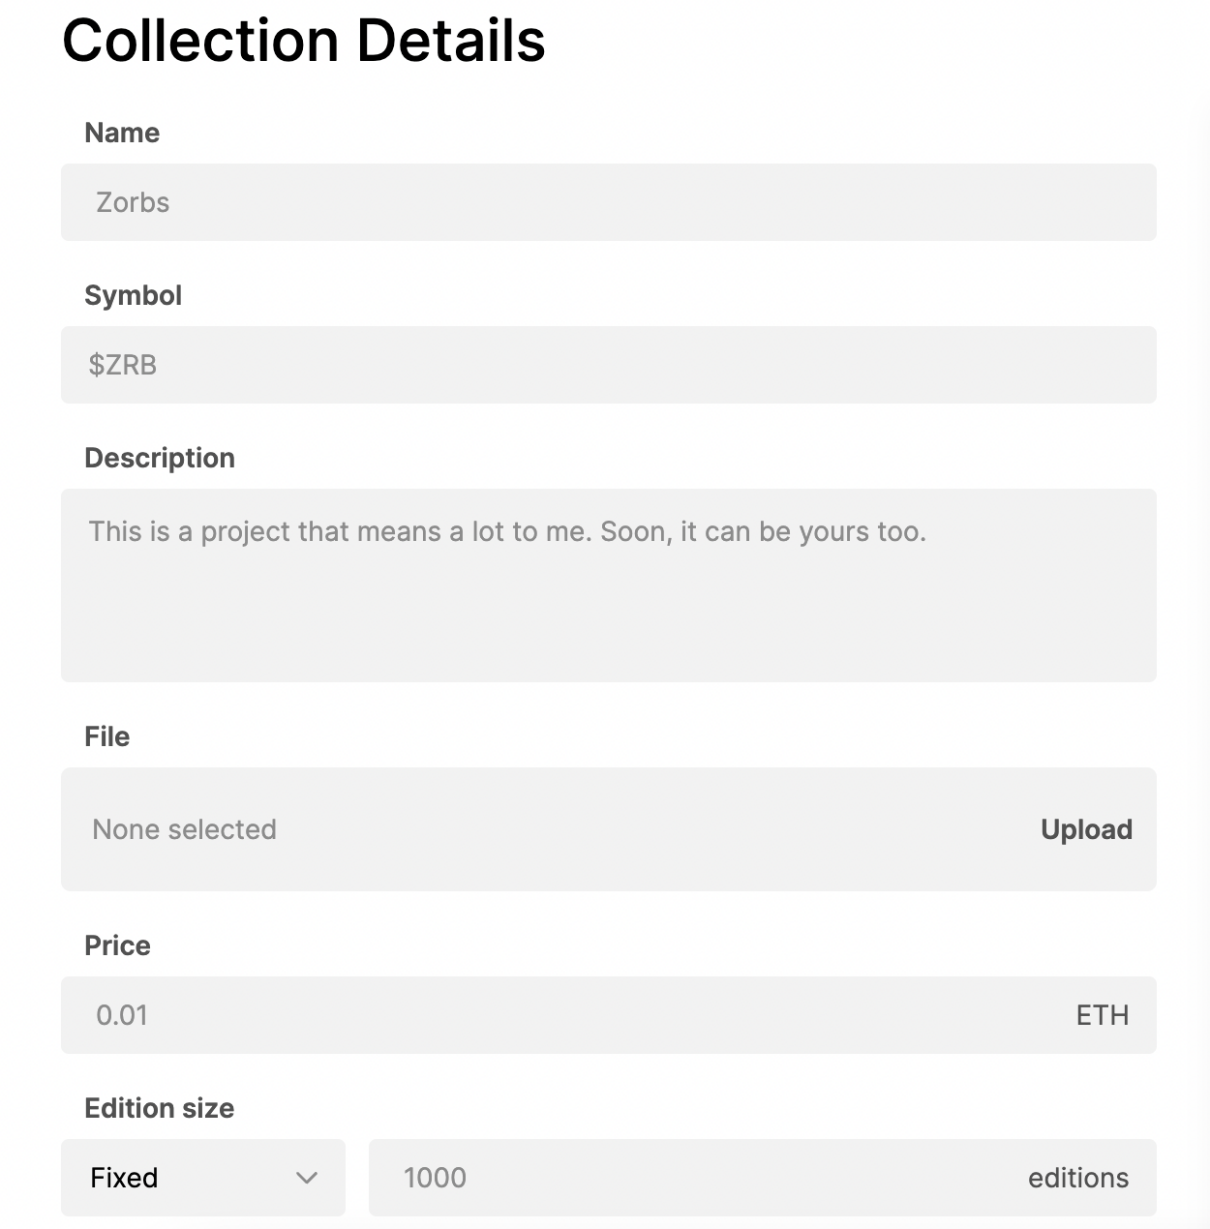Click the File field label
The height and width of the screenshot is (1229, 1210).
click(107, 737)
